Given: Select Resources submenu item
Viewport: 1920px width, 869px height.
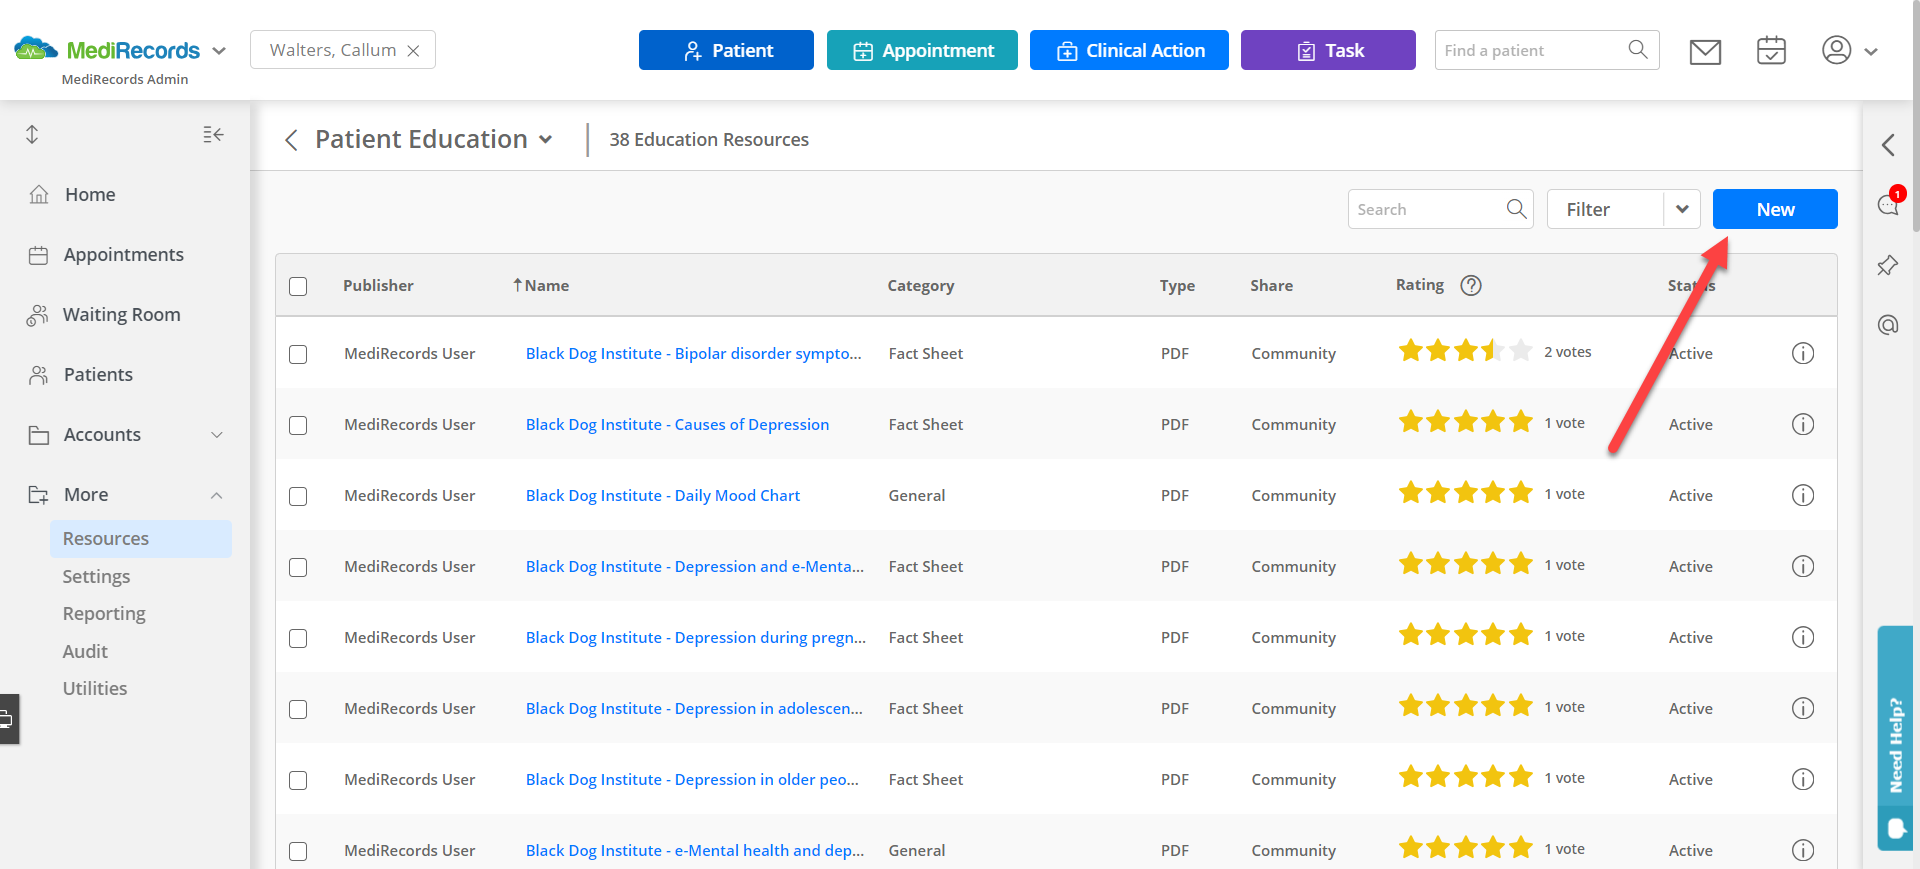Looking at the screenshot, I should (140, 538).
